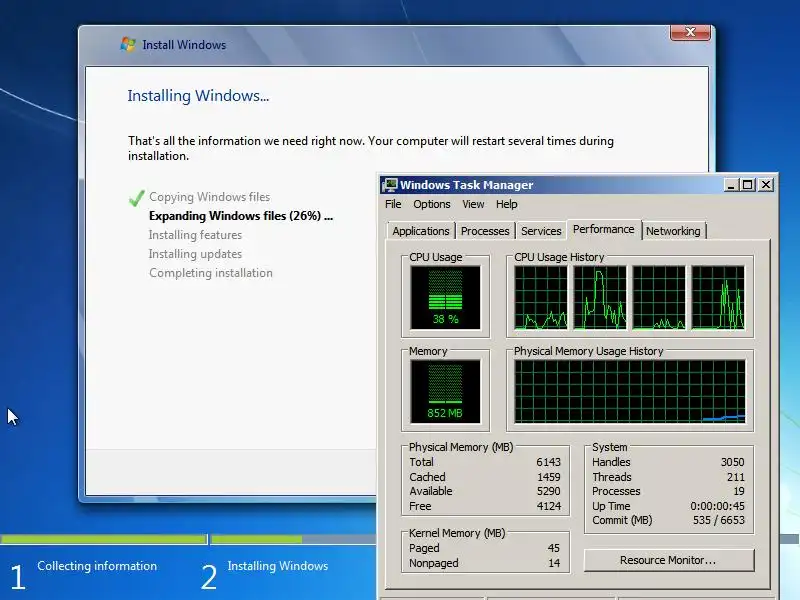
Task: Minimize the Windows Task Manager window
Action: tap(731, 185)
